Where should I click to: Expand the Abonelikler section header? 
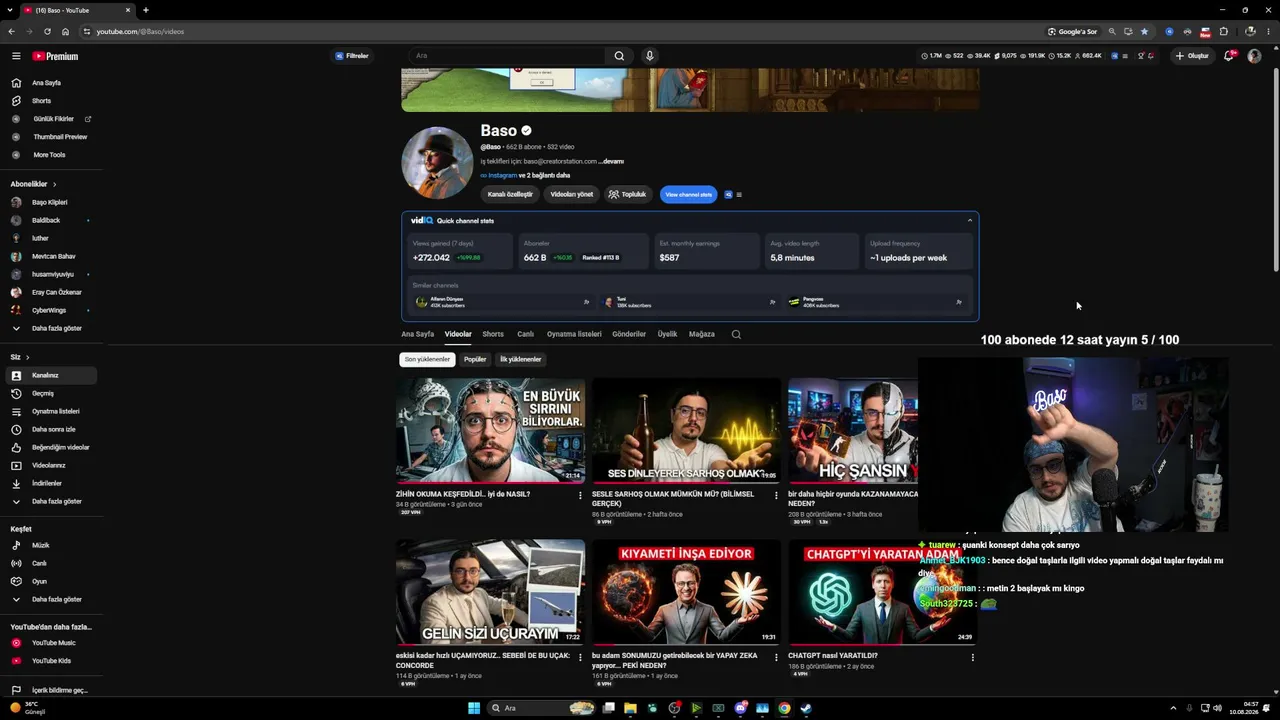click(34, 184)
